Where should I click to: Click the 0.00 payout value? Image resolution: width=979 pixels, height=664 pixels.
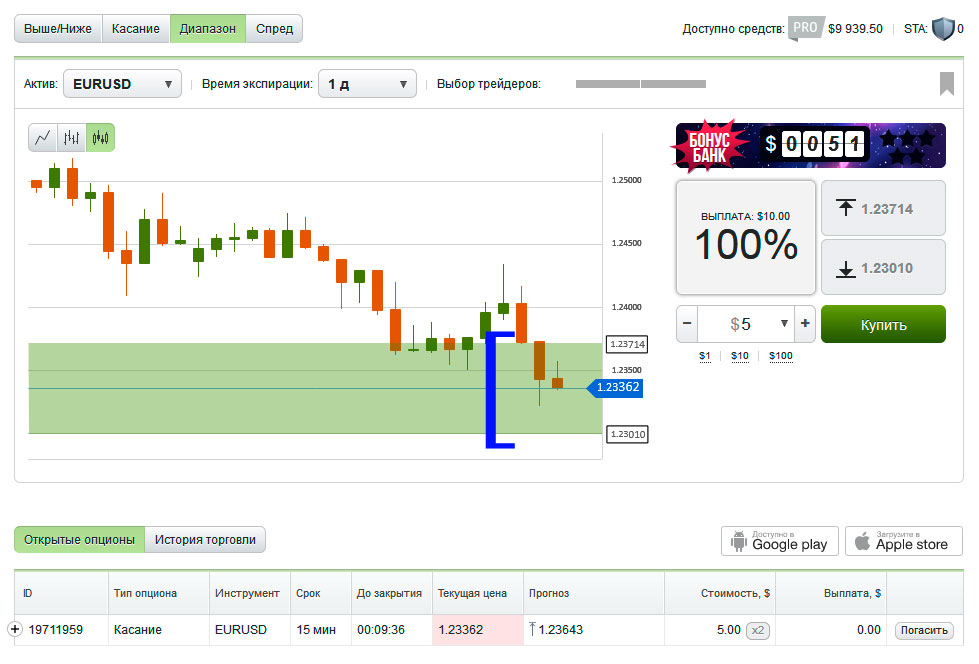pos(868,630)
